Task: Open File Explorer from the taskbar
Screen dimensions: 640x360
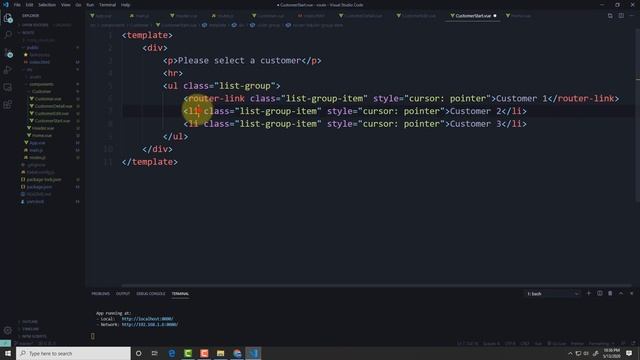Action: point(220,353)
